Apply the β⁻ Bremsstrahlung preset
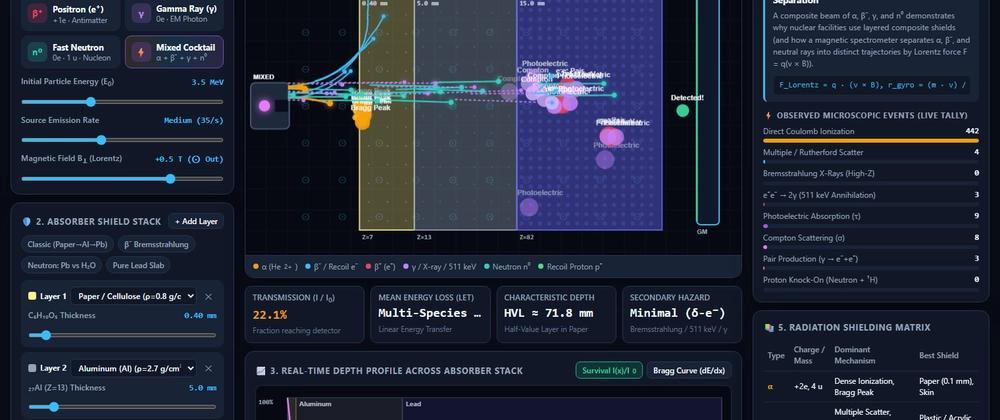The height and width of the screenshot is (420, 1000). coord(157,244)
